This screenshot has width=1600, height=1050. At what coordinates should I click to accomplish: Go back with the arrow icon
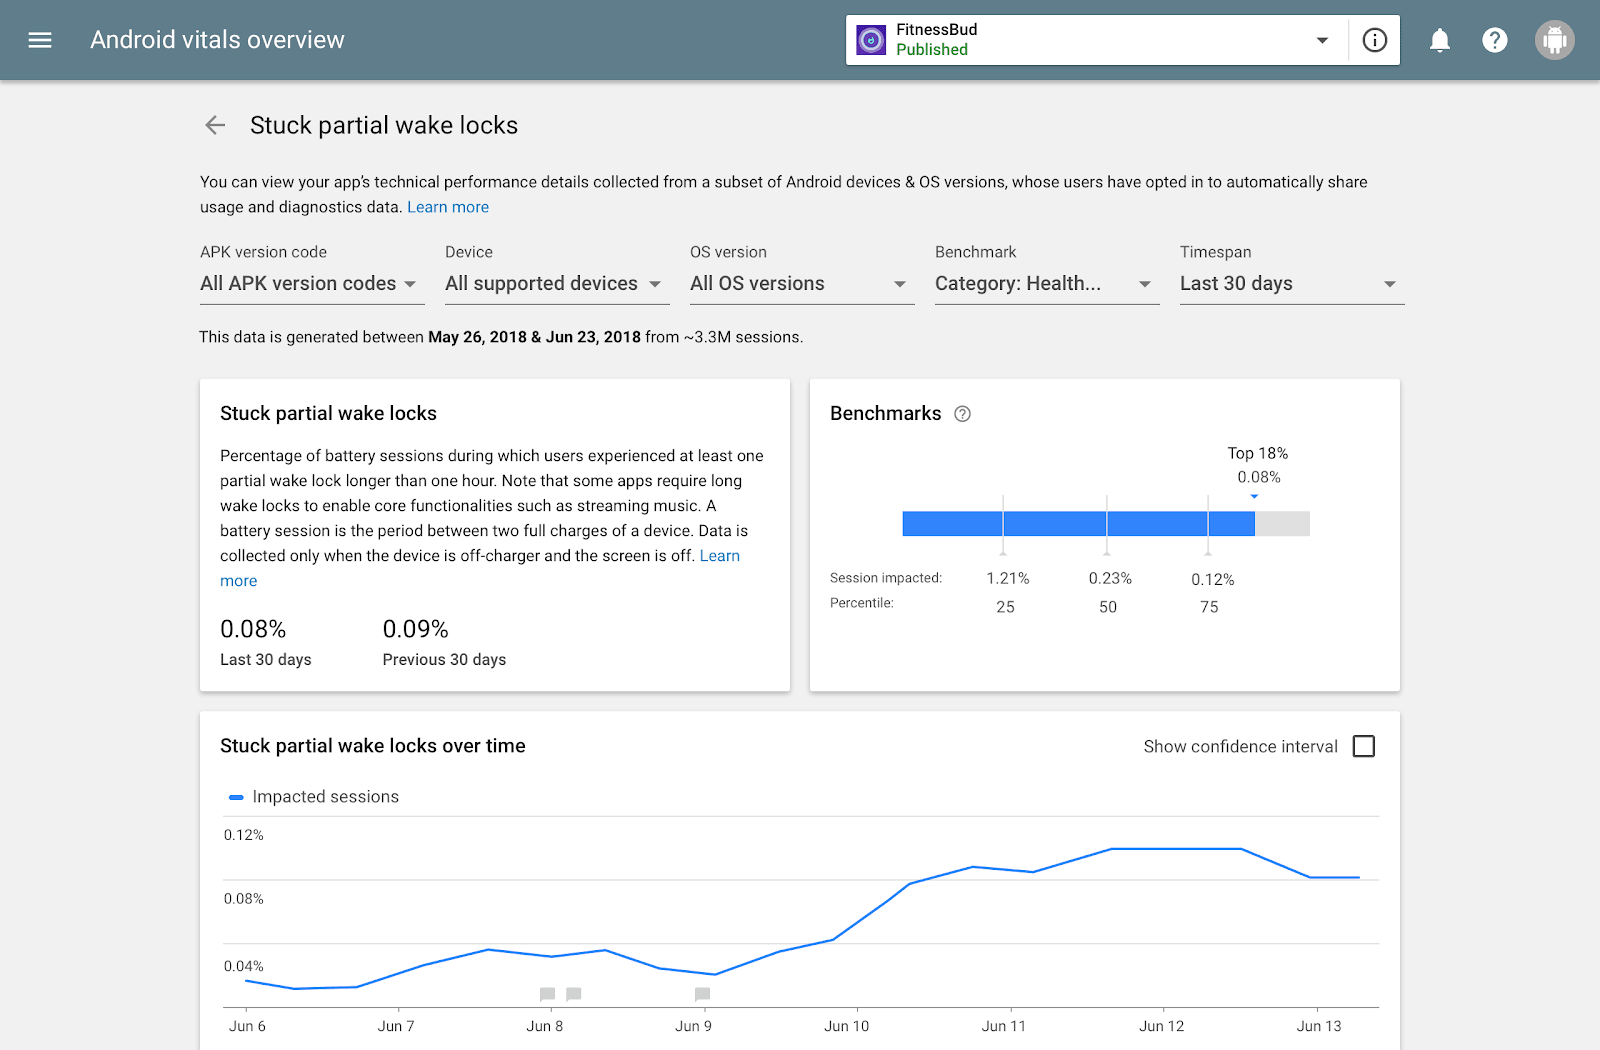click(x=215, y=125)
